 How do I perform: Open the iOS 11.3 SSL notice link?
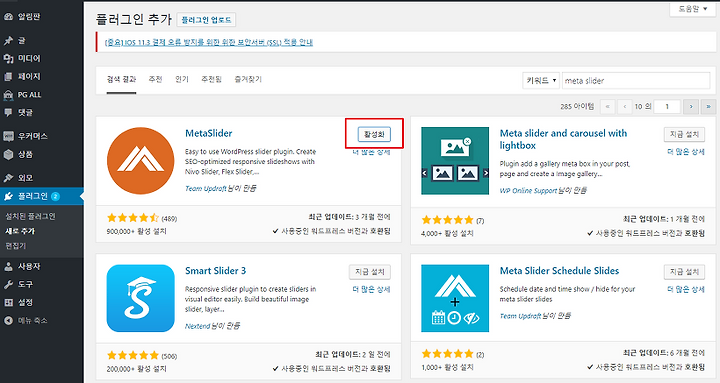click(209, 42)
